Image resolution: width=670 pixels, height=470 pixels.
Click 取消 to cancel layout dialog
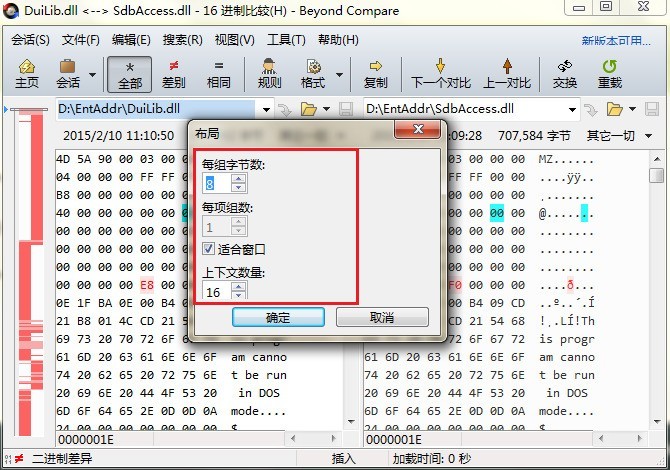coord(382,317)
